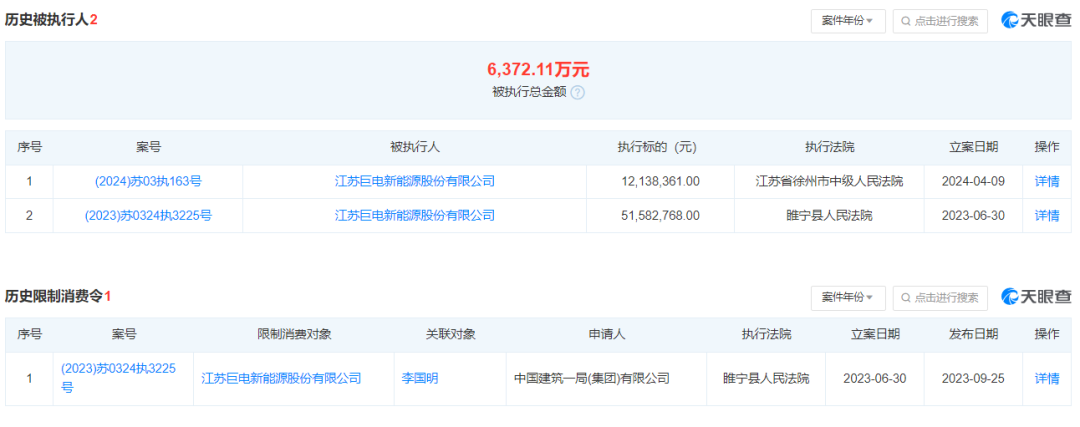Image resolution: width=1080 pixels, height=427 pixels.
Task: Click the help icon beside 被执行总金额
Action: [577, 92]
